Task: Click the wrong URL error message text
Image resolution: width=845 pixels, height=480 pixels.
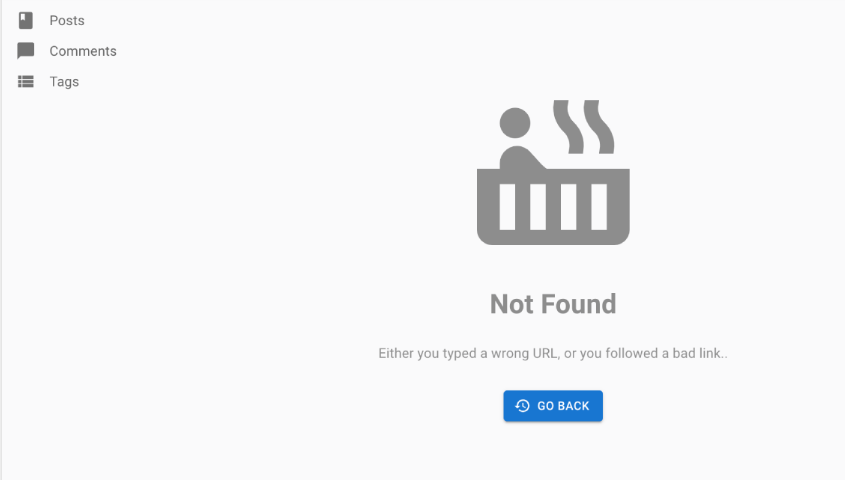Action: tap(553, 353)
